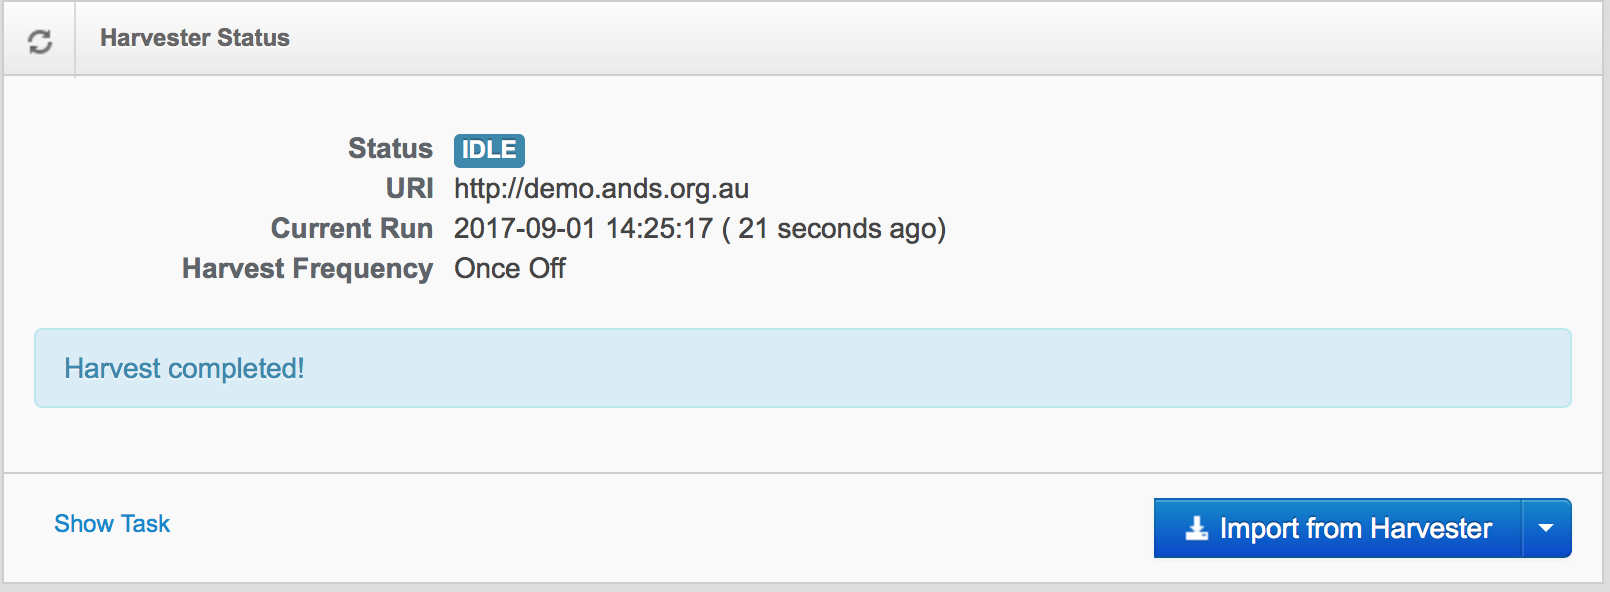Click the refresh icon in the header
The width and height of the screenshot is (1610, 592).
click(40, 41)
